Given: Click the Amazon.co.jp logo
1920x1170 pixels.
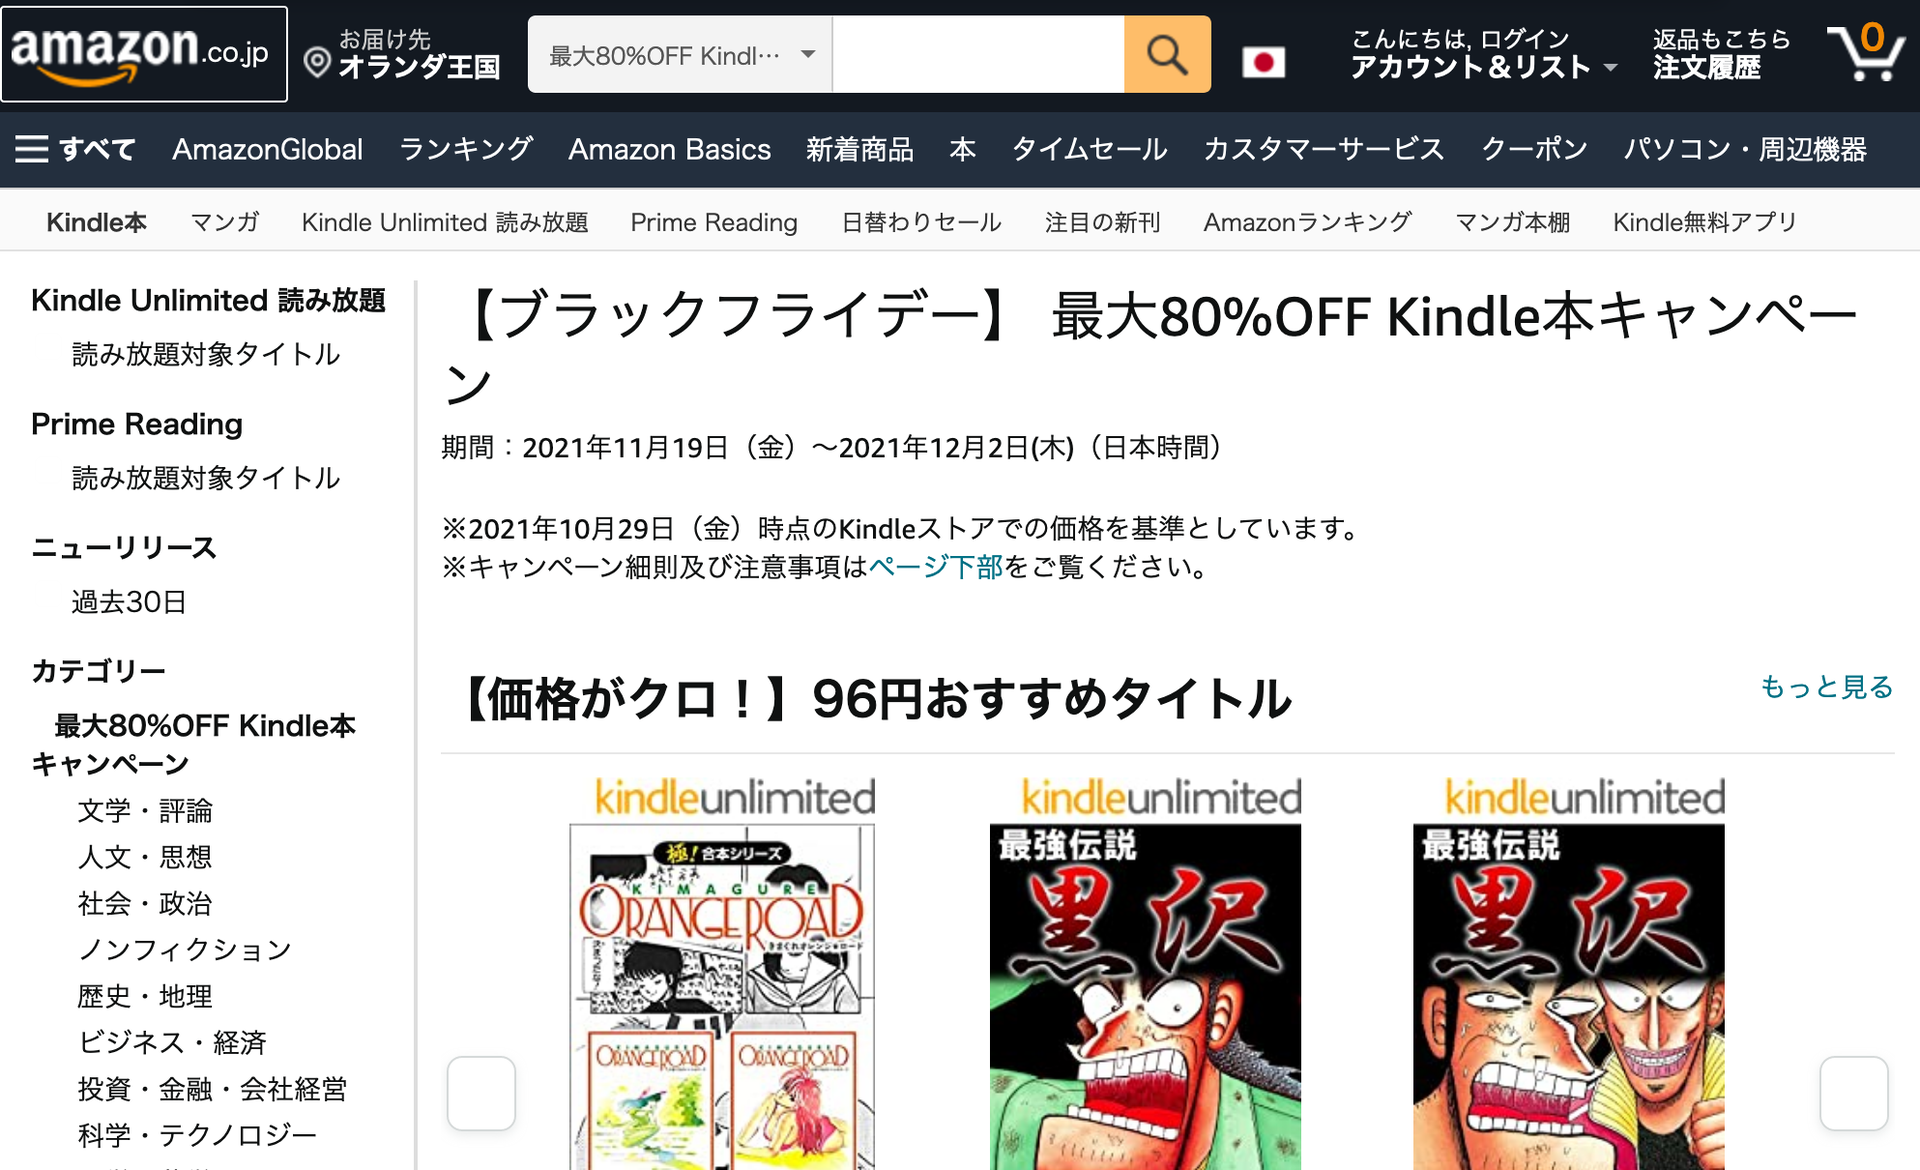Looking at the screenshot, I should (x=144, y=54).
